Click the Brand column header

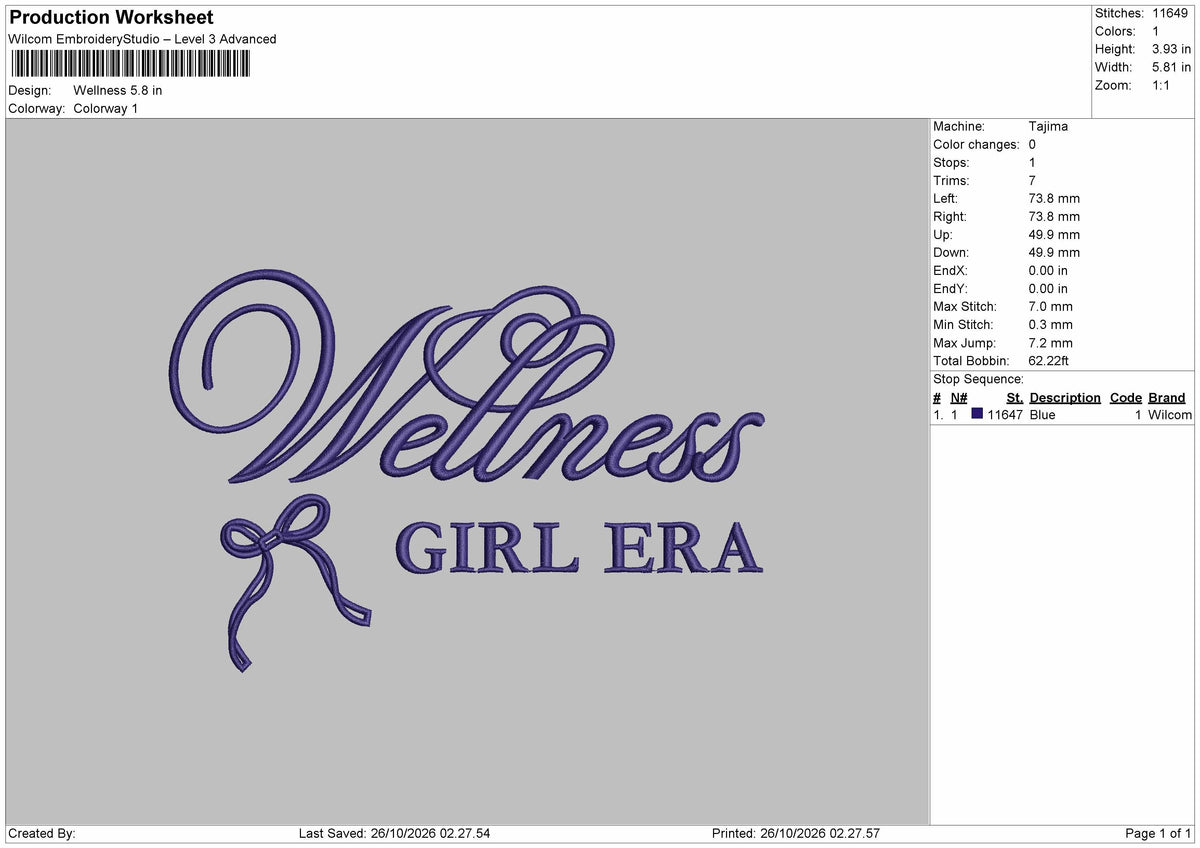click(x=1167, y=397)
